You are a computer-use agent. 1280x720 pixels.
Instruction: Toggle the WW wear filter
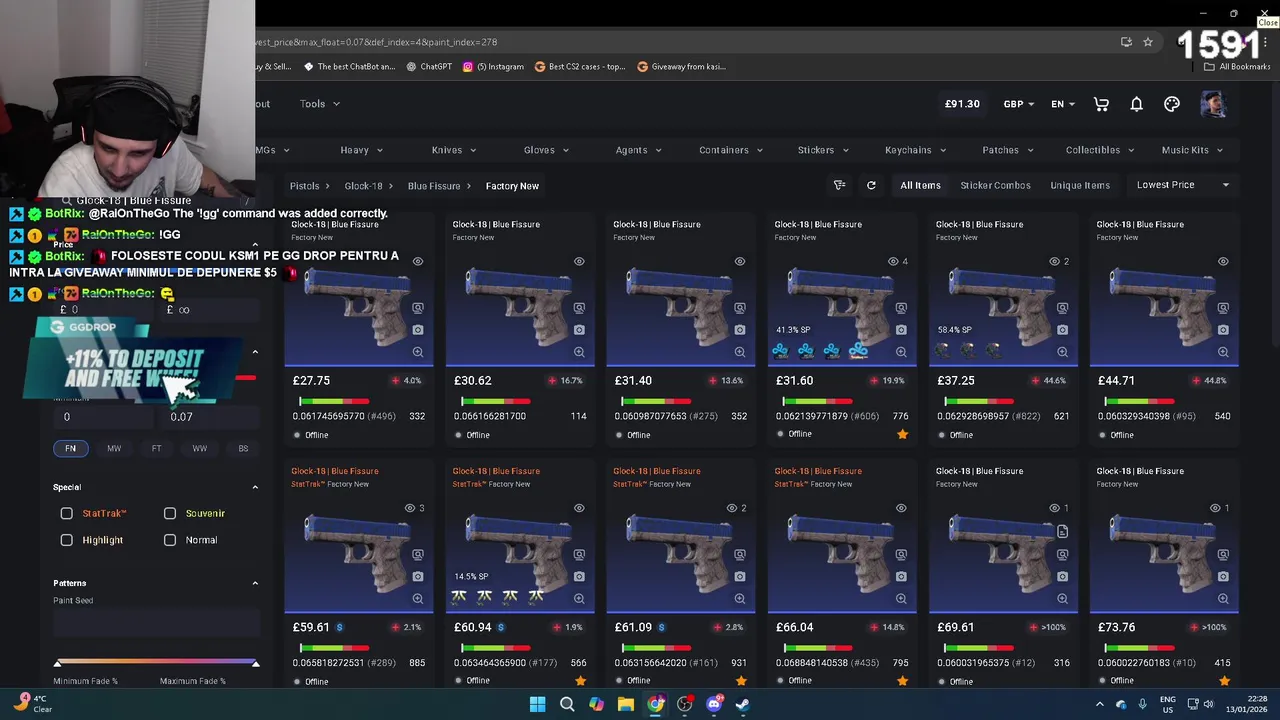click(x=200, y=448)
